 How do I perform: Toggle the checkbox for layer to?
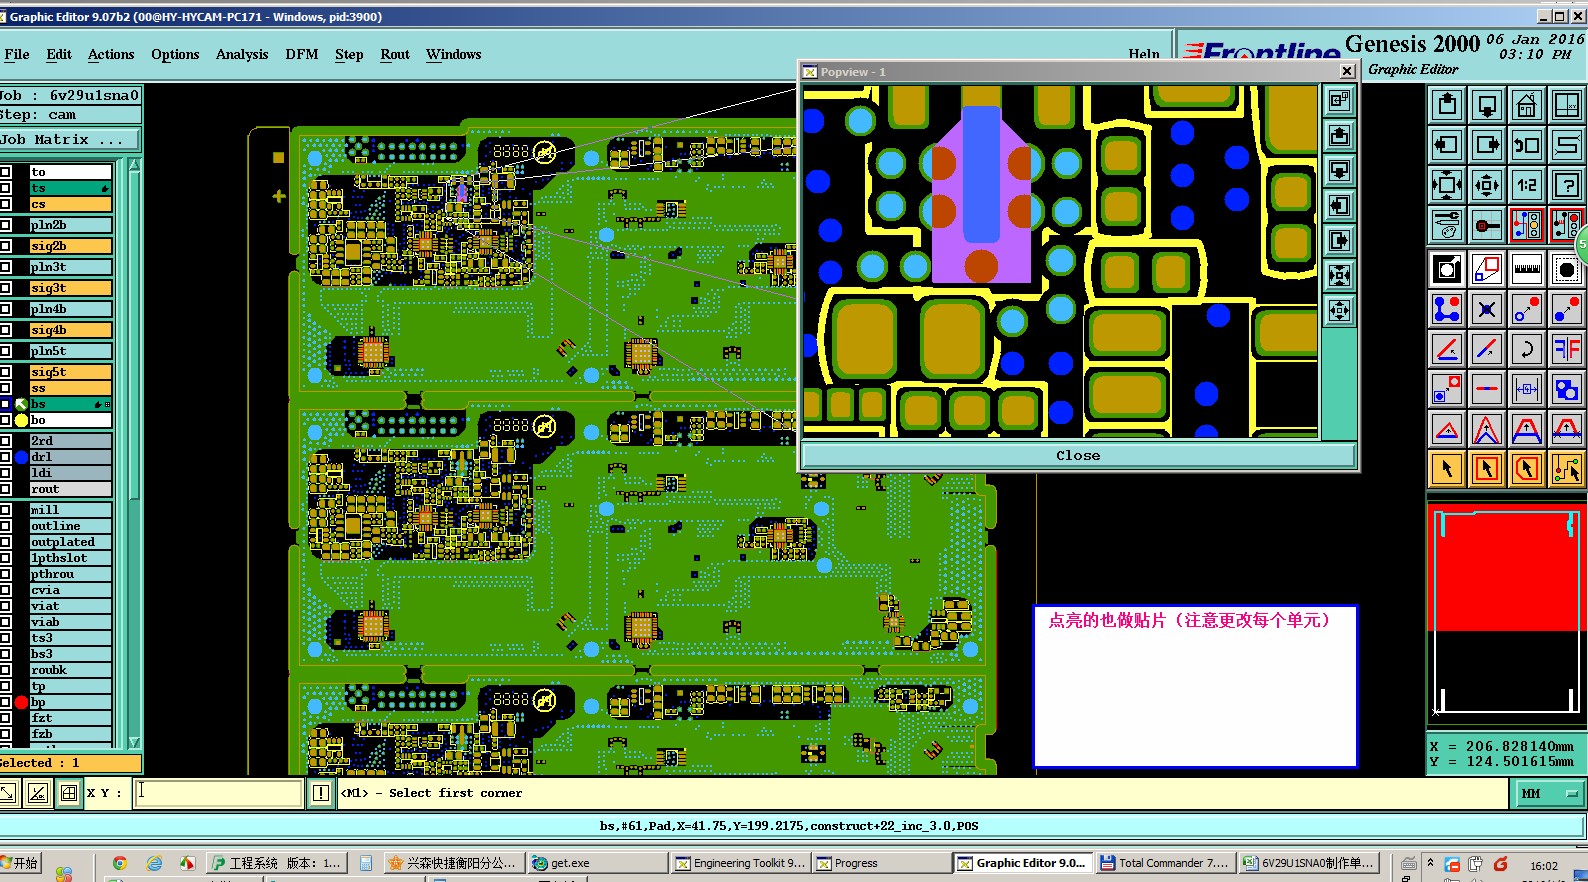(6, 172)
